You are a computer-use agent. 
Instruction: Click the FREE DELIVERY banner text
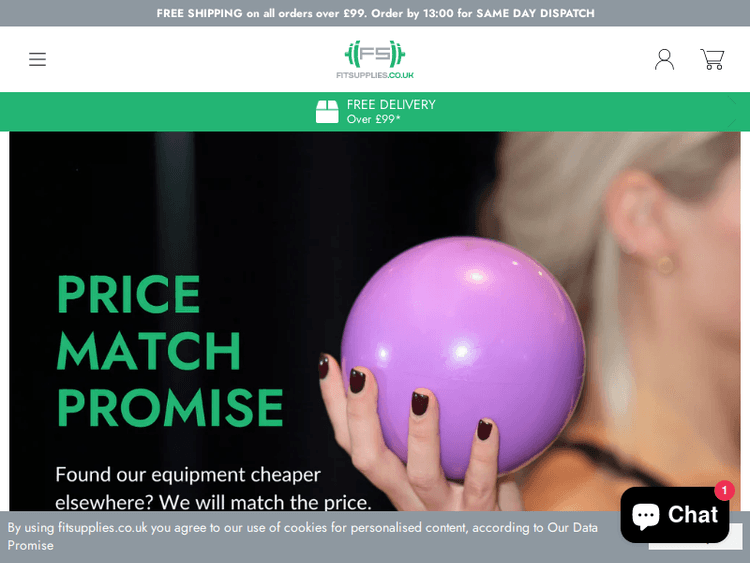click(391, 105)
